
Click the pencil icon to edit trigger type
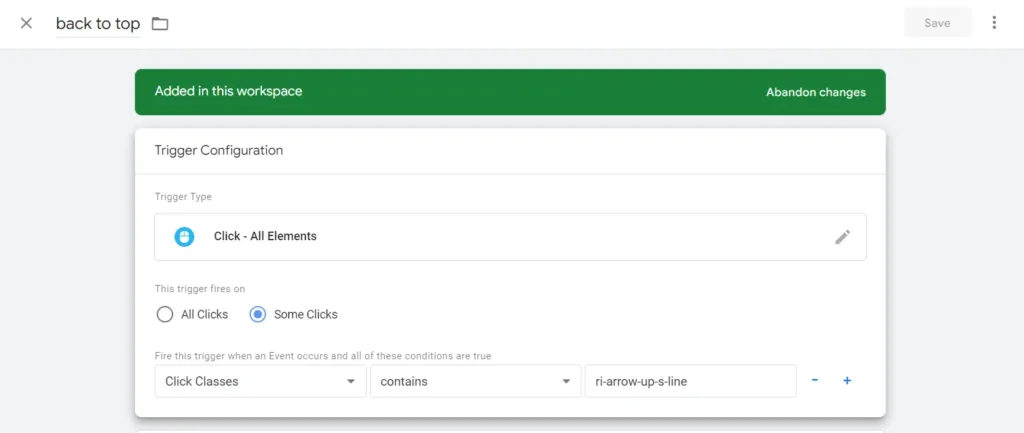(842, 237)
